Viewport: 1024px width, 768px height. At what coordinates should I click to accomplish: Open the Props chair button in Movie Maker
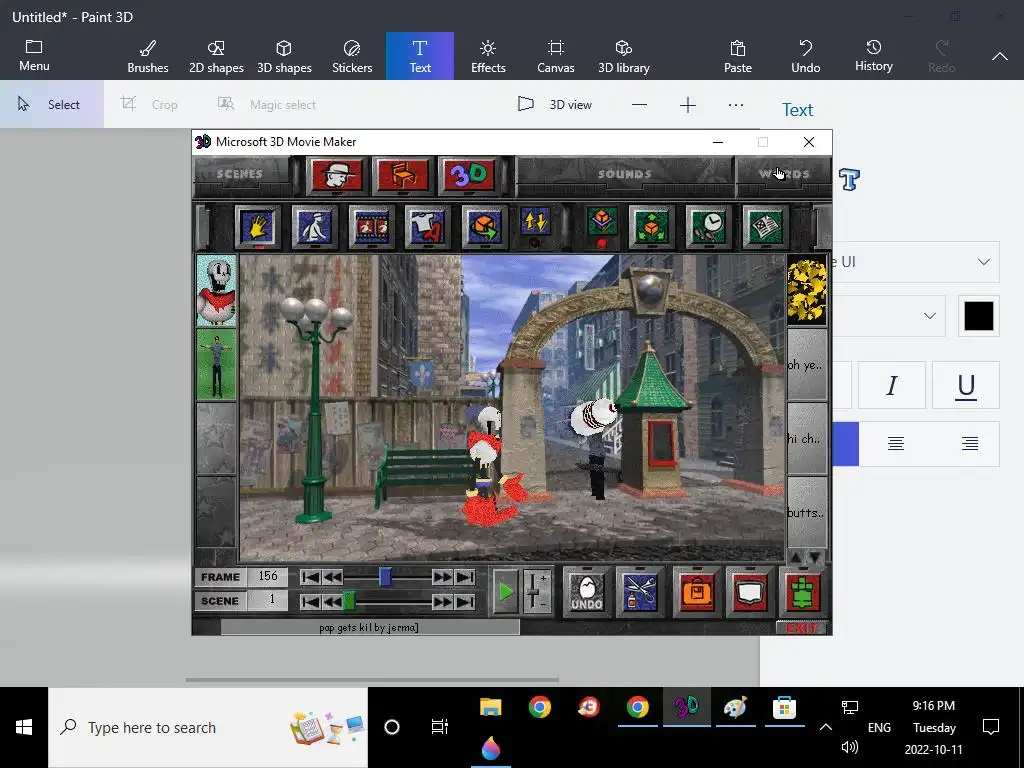tap(403, 175)
